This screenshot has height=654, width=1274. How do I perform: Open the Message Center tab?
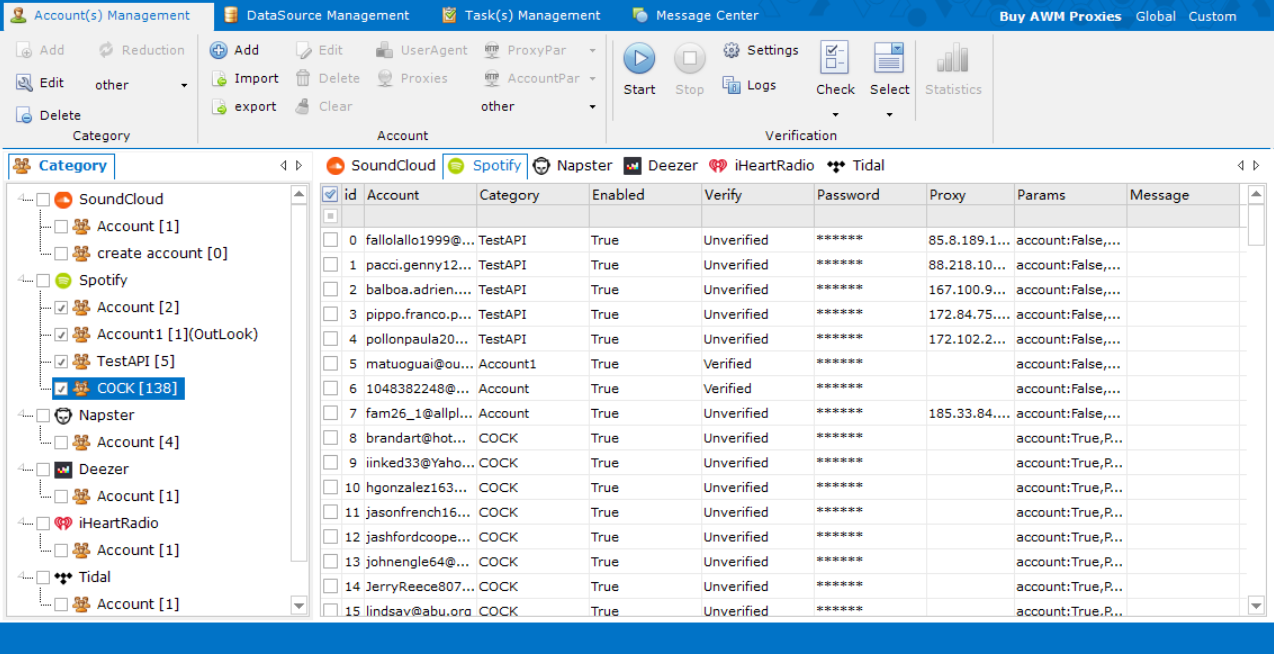[x=696, y=15]
